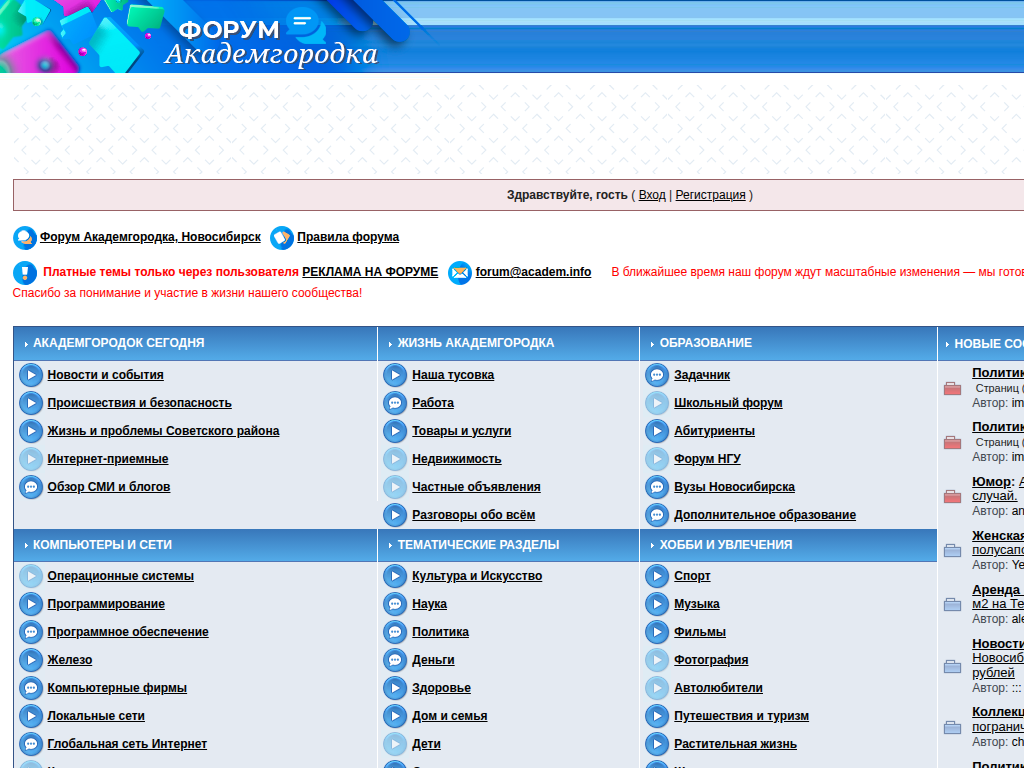This screenshot has width=1024, height=768.
Task: Open the ХОББИ И УВЛЕЧЕНИЯ section header
Action: [725, 545]
